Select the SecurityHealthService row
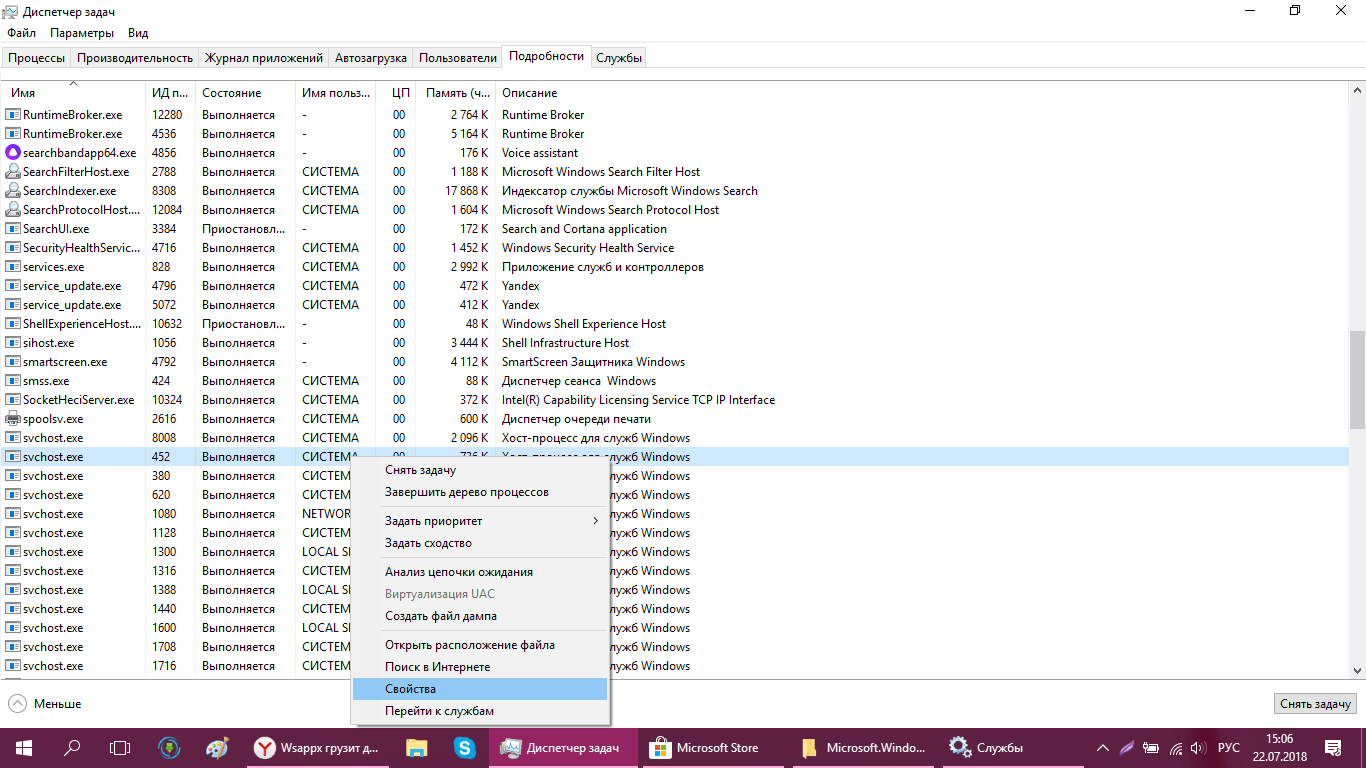Image resolution: width=1366 pixels, height=768 pixels. point(674,248)
